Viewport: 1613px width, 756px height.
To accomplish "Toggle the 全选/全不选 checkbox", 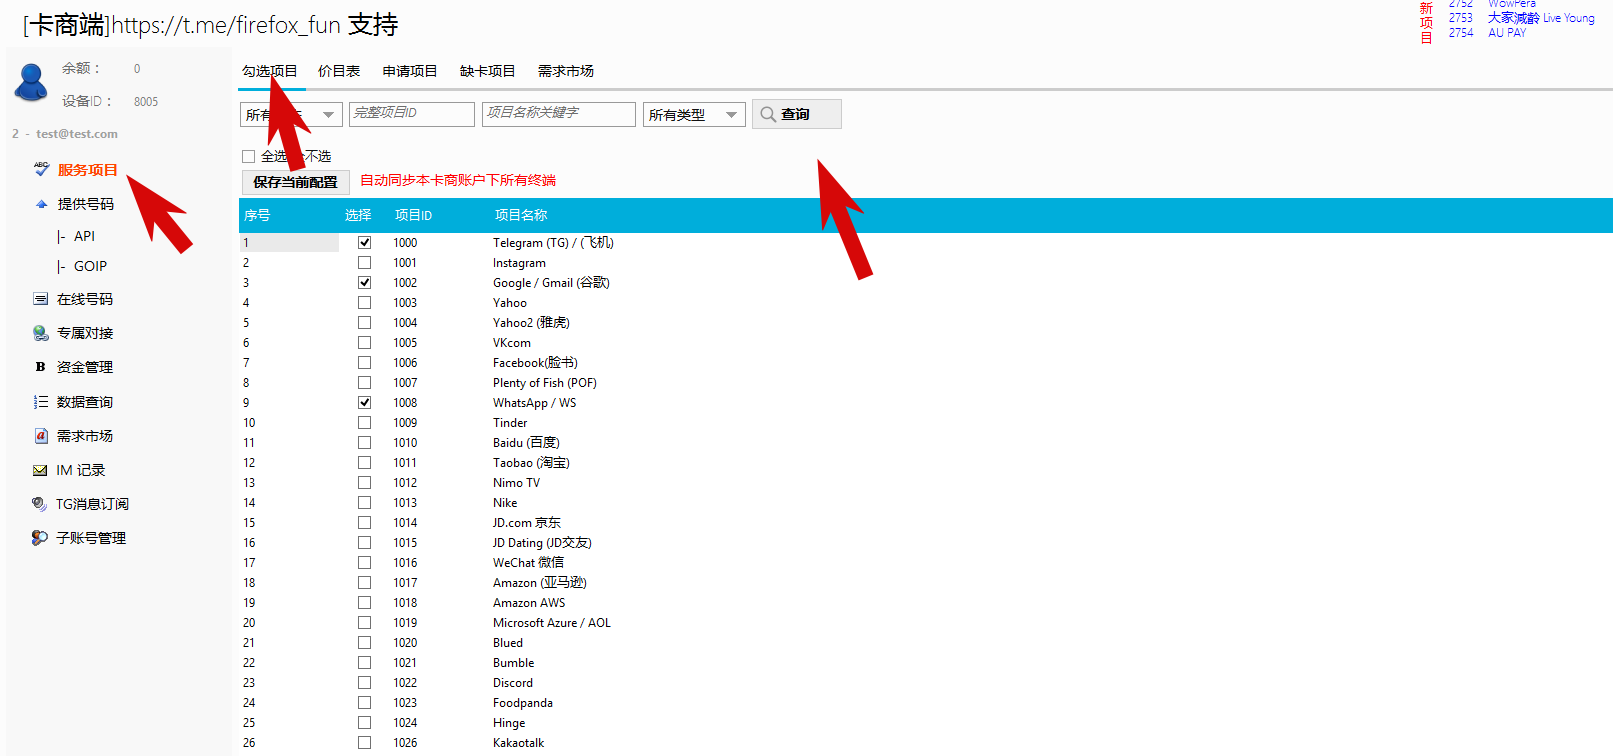I will [248, 156].
